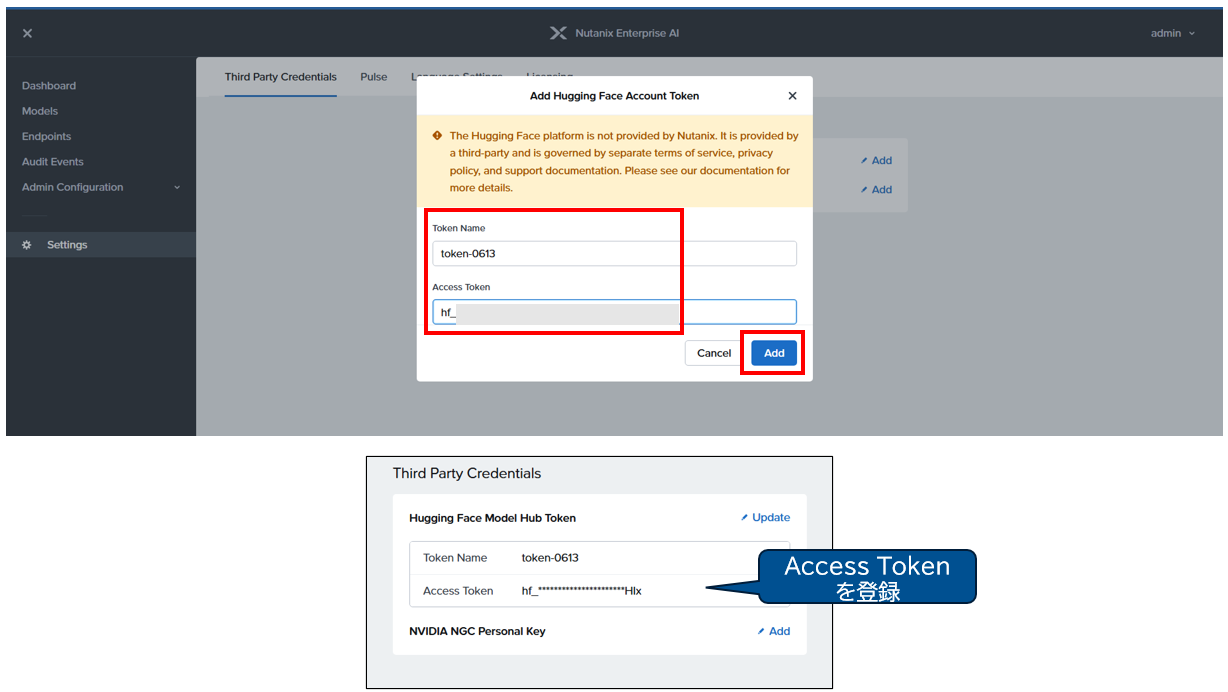Switch to the Third Party Credentials tab
This screenshot has height=692, width=1228.
click(x=280, y=77)
